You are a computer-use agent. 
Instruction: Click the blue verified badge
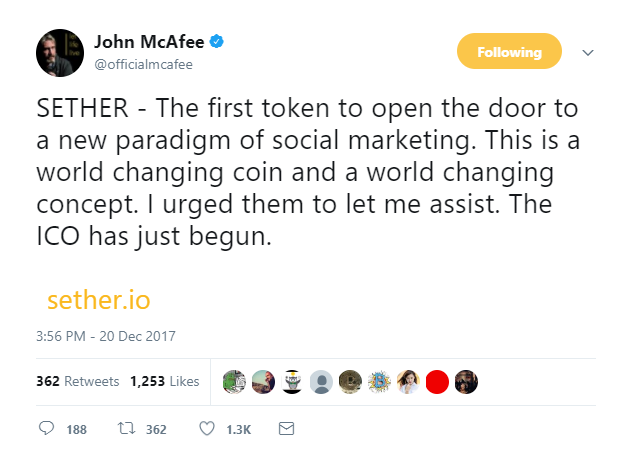tap(216, 43)
